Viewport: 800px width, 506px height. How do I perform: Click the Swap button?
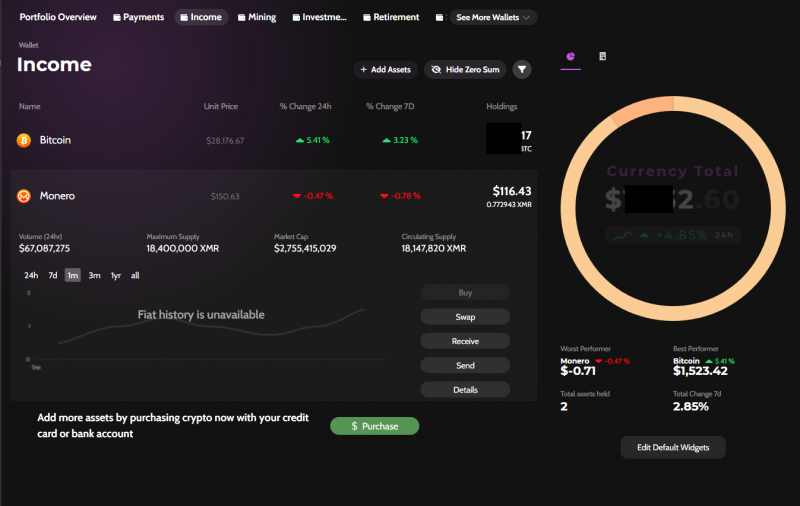pyautogui.click(x=465, y=317)
